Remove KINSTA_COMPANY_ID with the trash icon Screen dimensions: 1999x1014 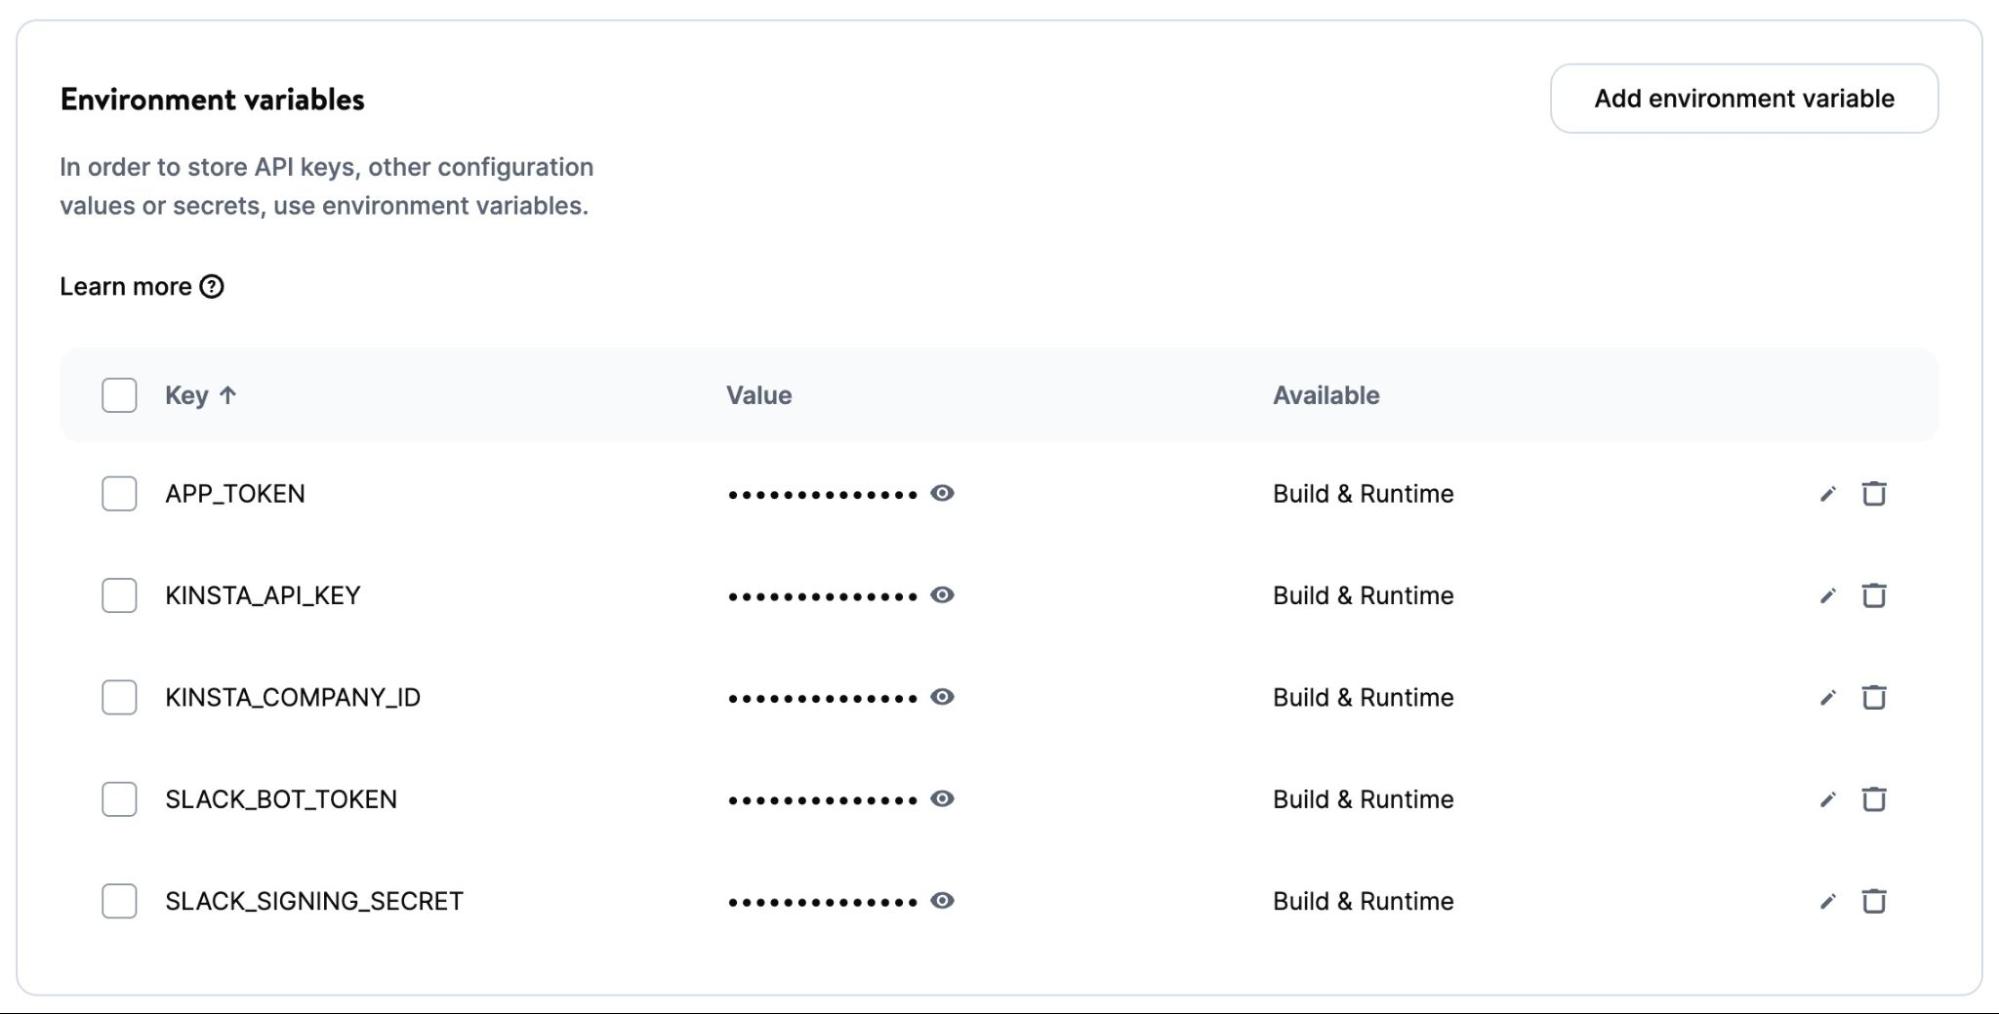point(1873,698)
